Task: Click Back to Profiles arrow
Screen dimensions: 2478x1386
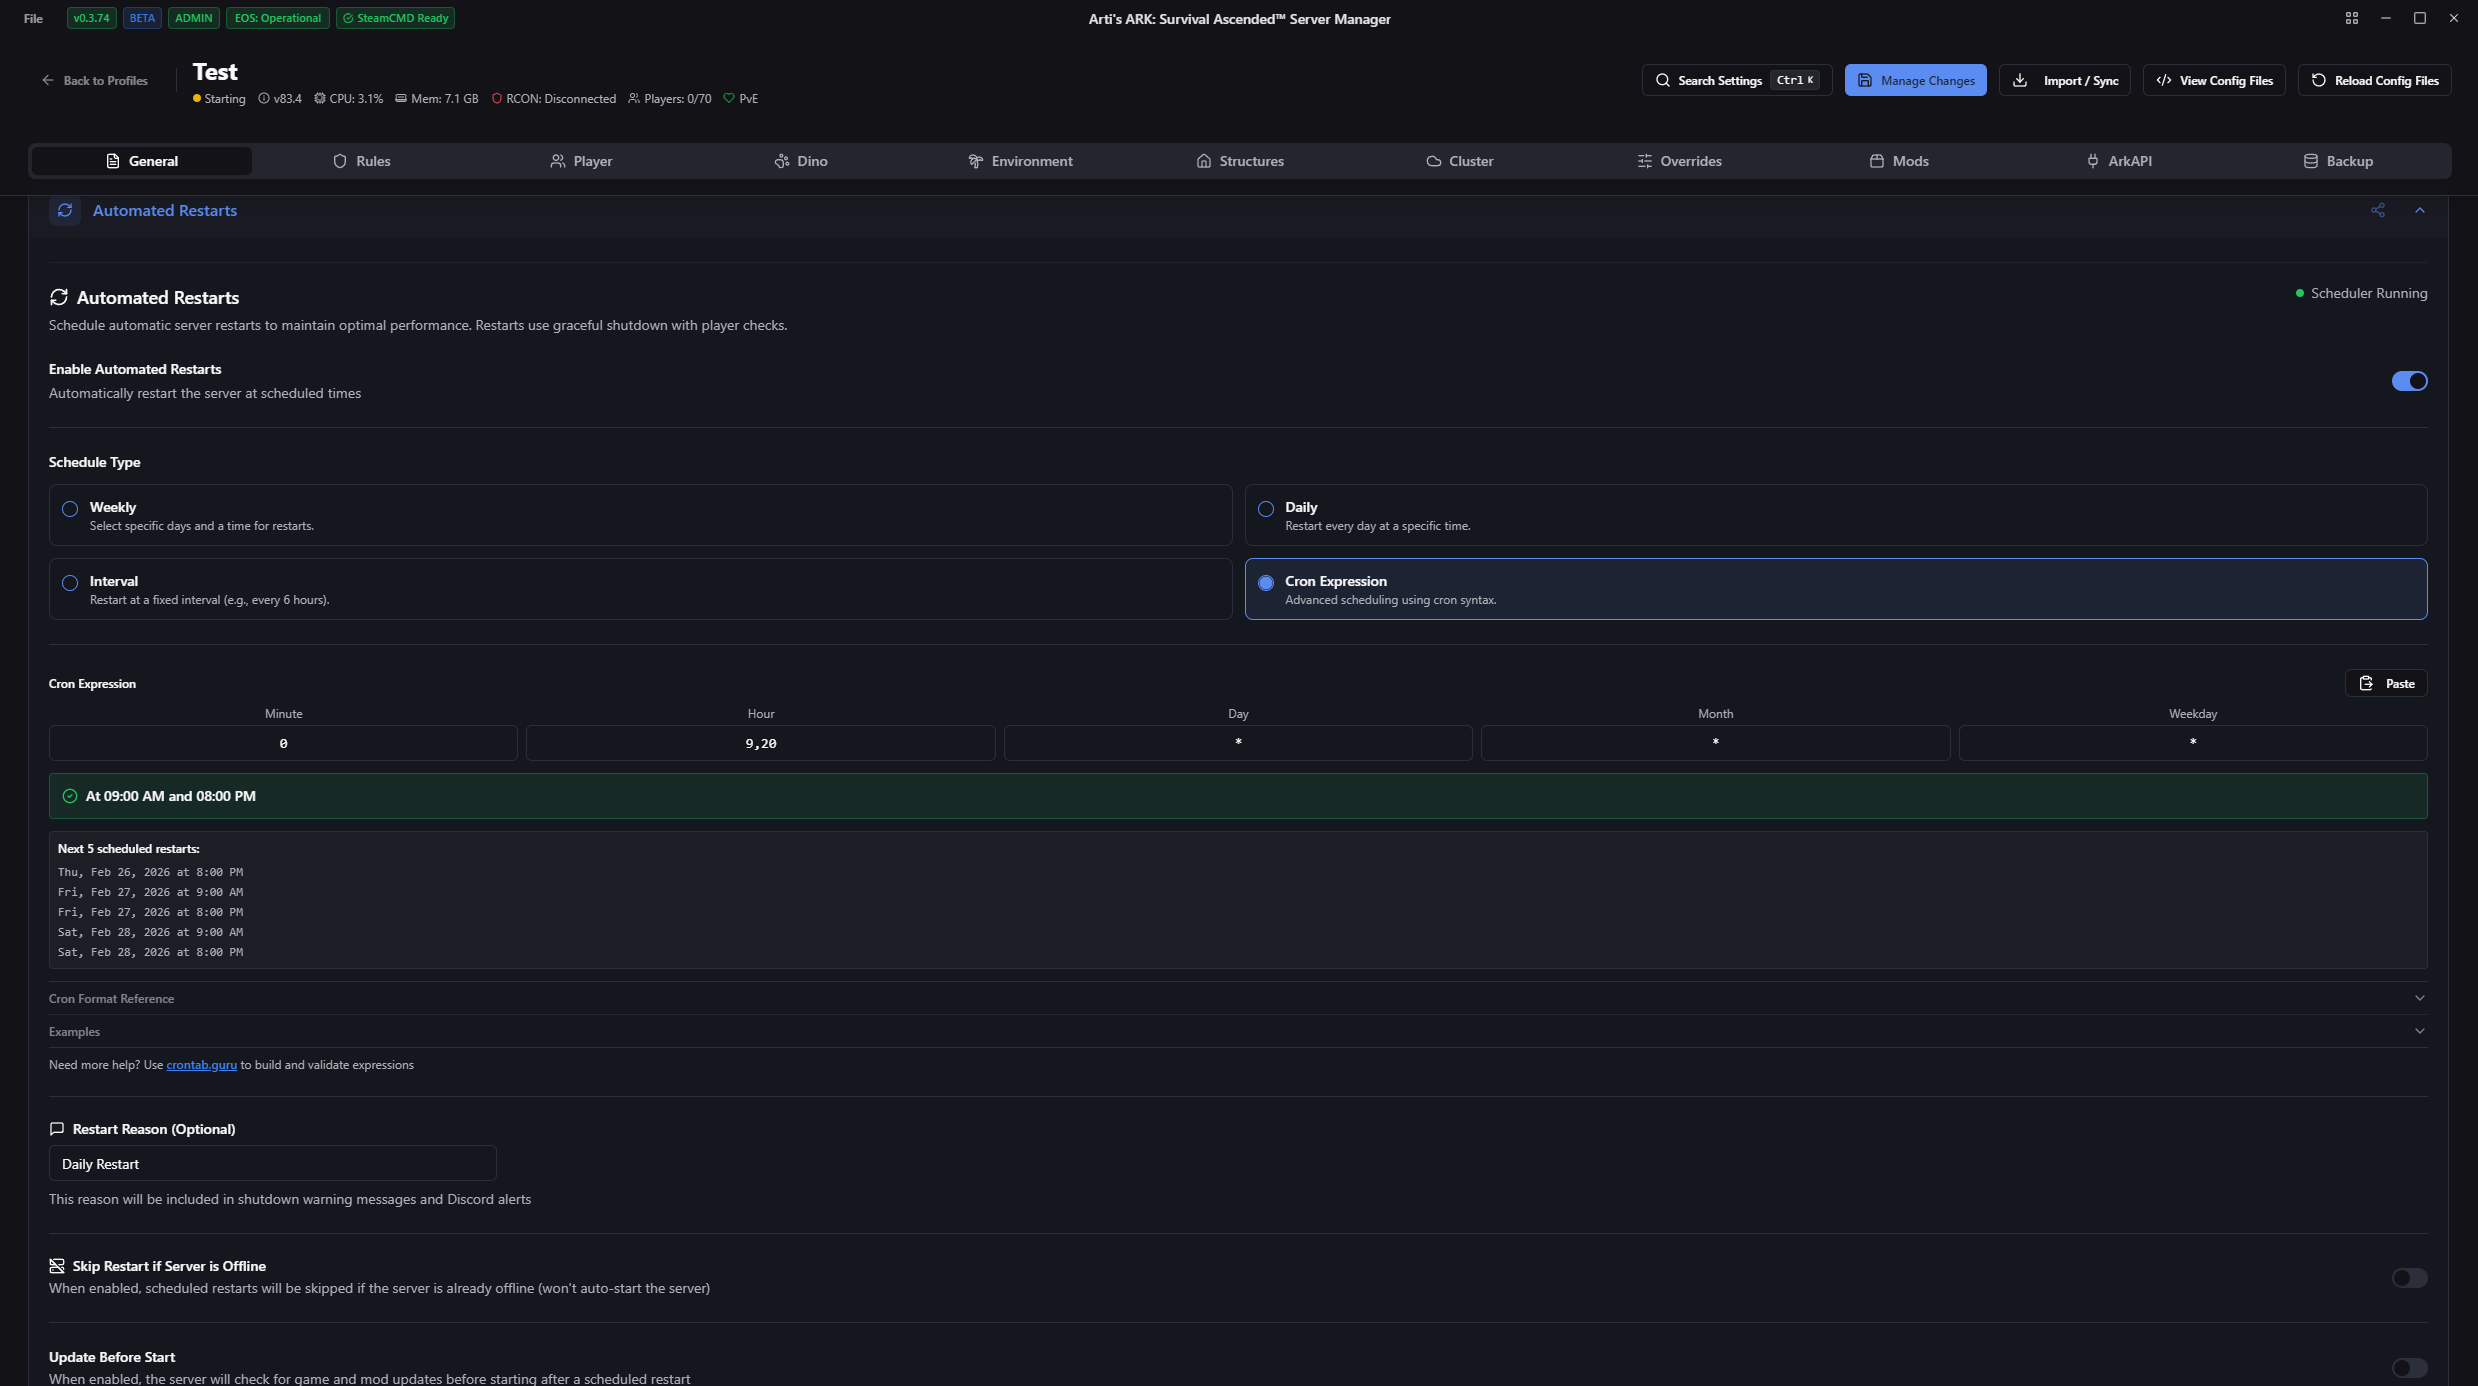Action: 47,80
